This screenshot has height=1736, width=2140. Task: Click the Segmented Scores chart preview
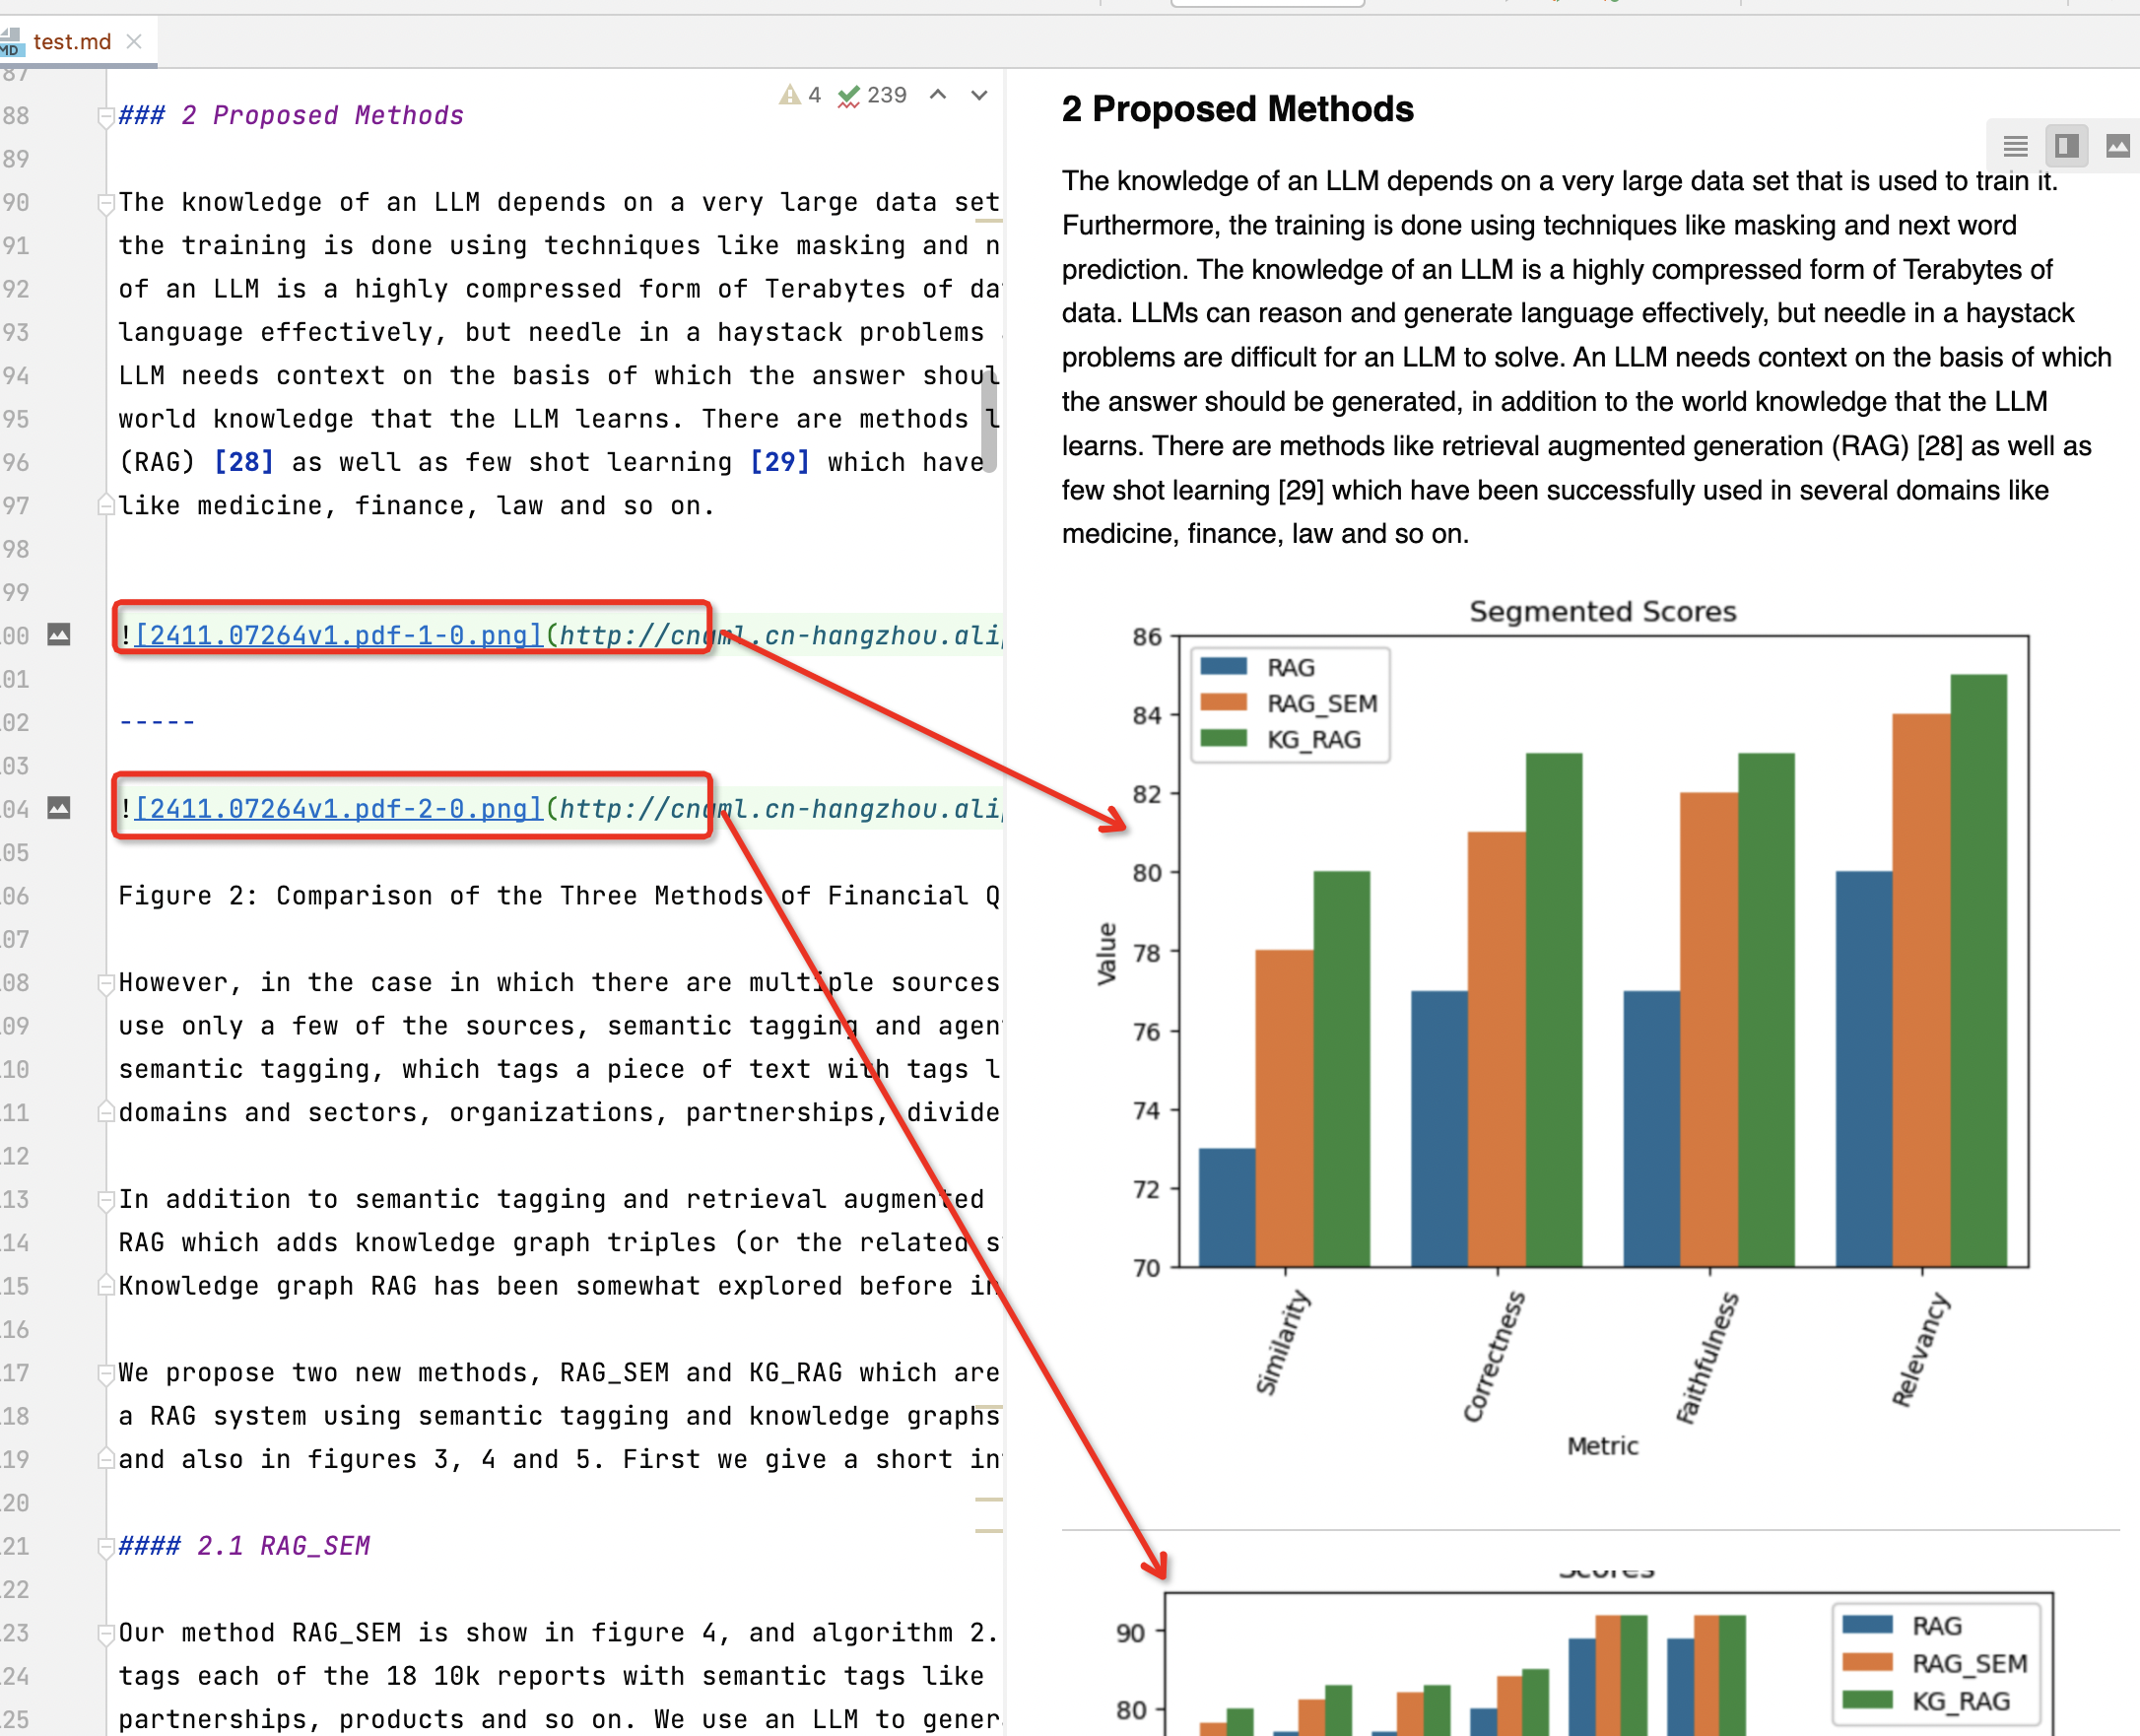tap(1600, 950)
